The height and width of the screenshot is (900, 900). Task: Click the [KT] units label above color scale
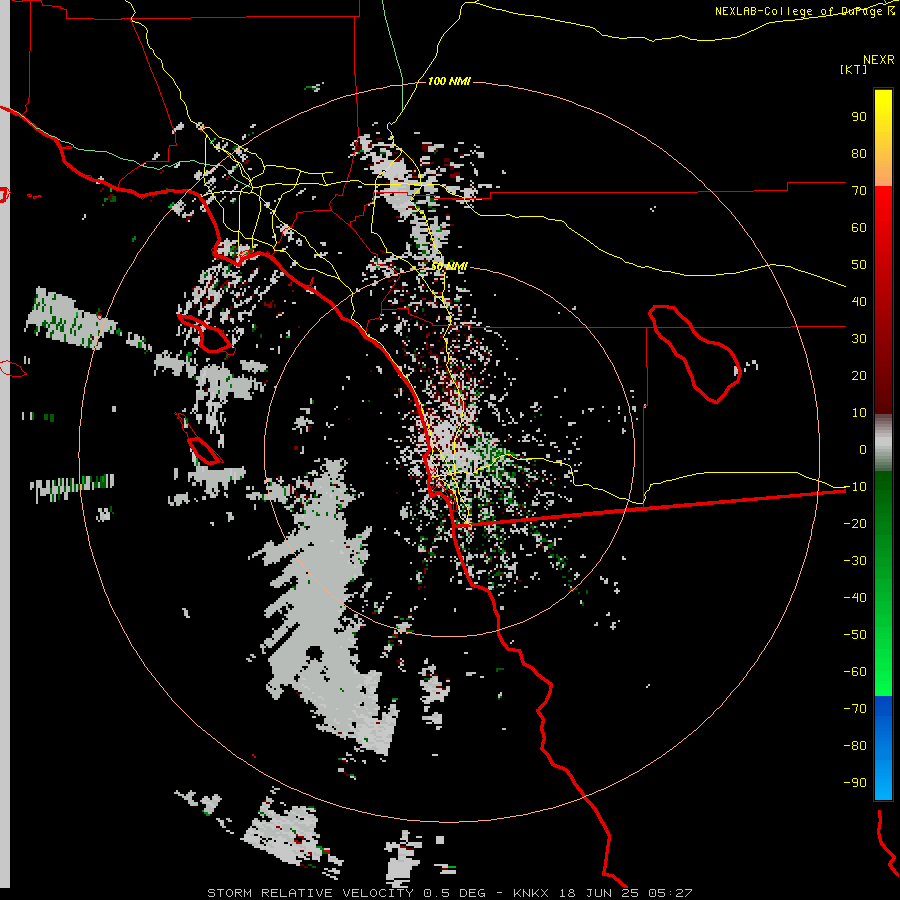(x=853, y=69)
